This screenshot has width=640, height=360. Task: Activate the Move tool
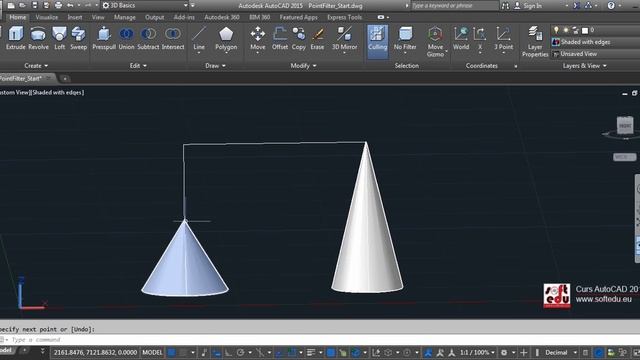[258, 39]
